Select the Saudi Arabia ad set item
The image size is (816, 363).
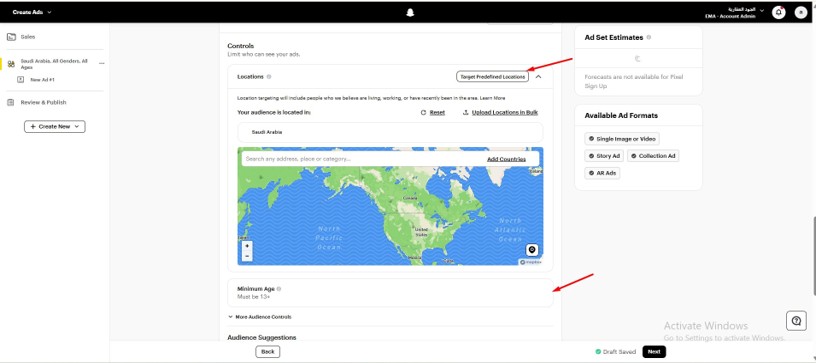coord(55,64)
